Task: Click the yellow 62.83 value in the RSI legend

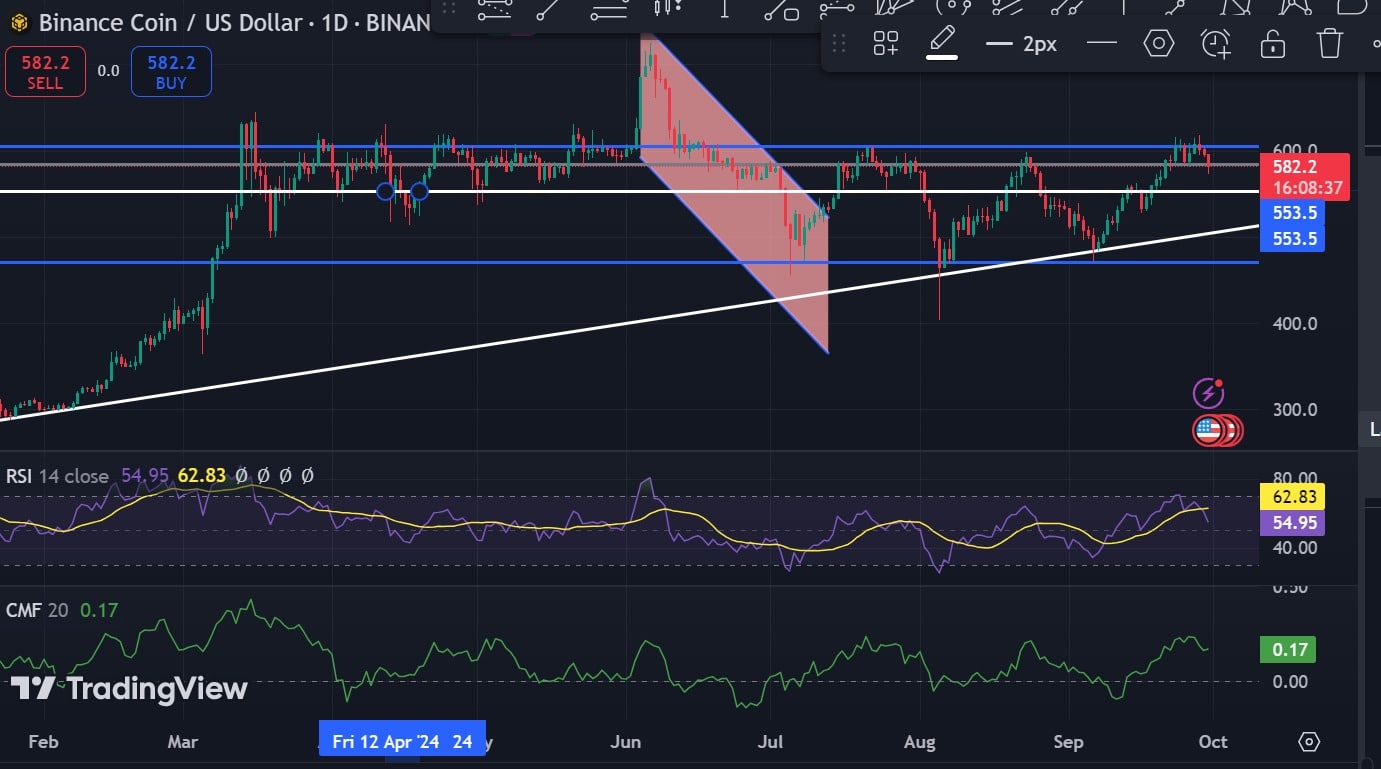Action: (x=202, y=476)
